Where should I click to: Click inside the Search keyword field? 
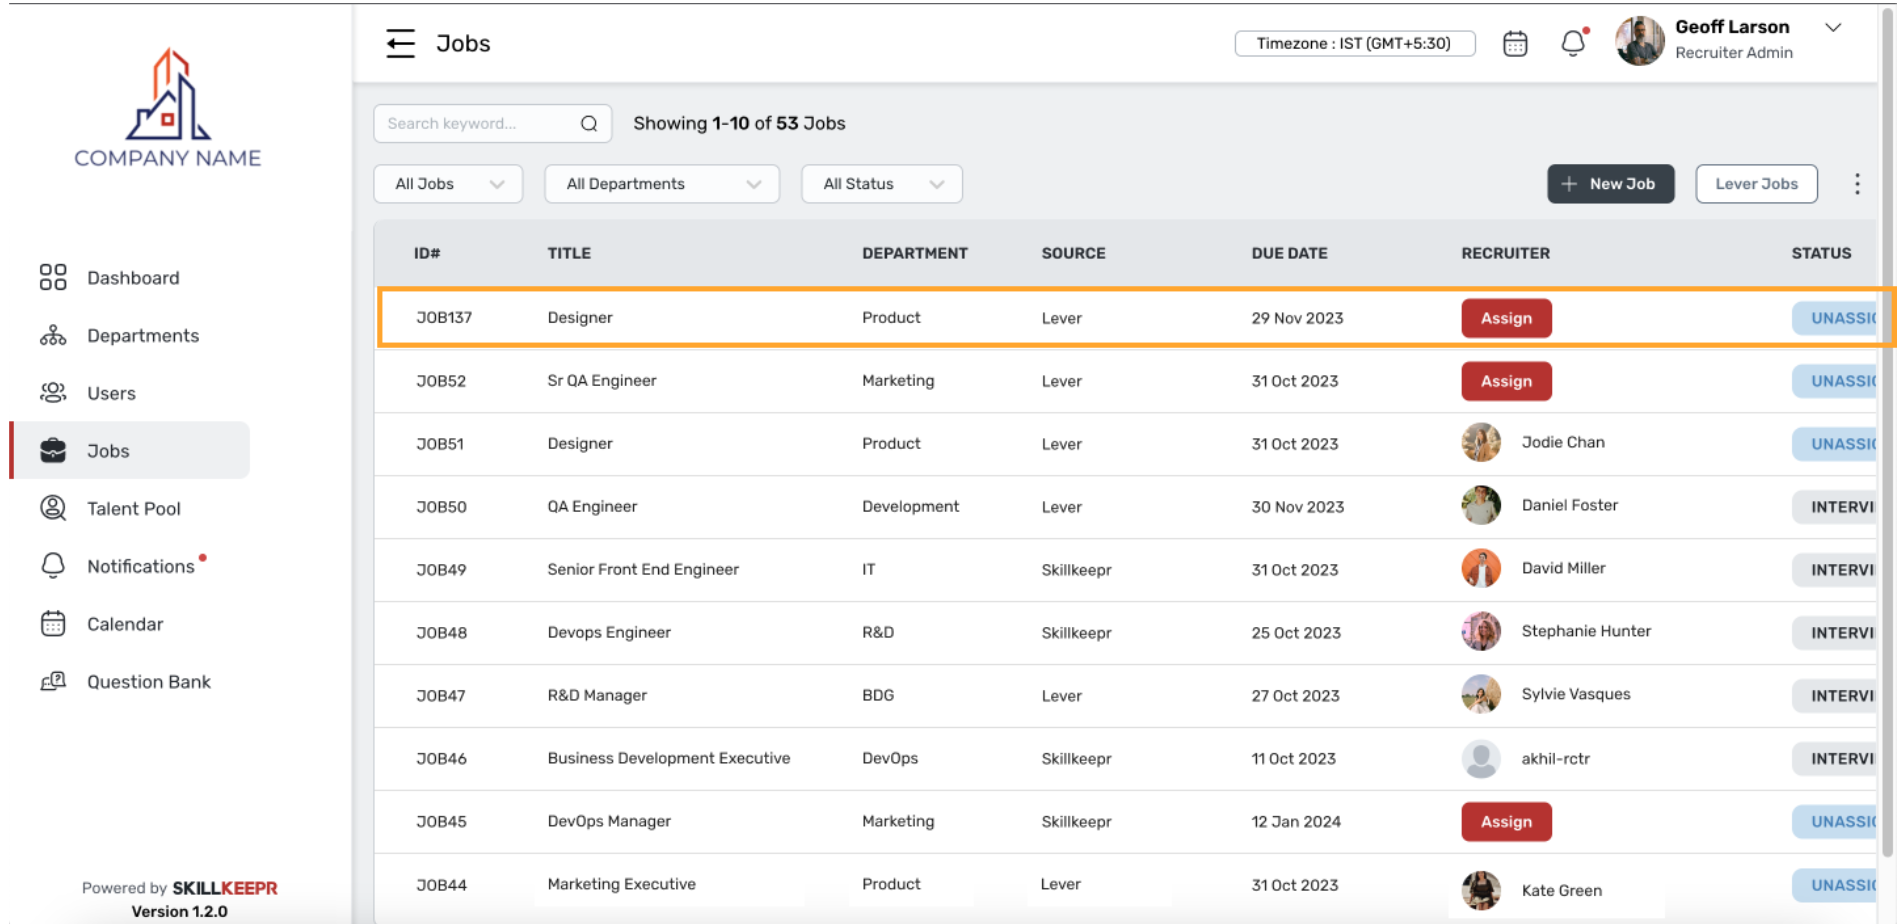coord(470,123)
